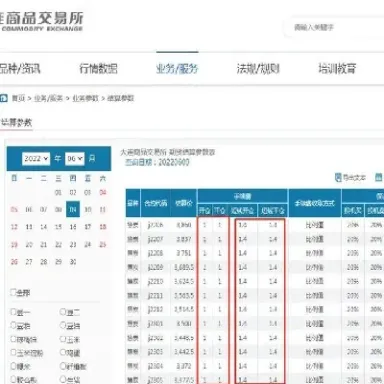Click 业务/服务 in breadcrumb trail
384x384 pixels.
pyautogui.click(x=48, y=98)
